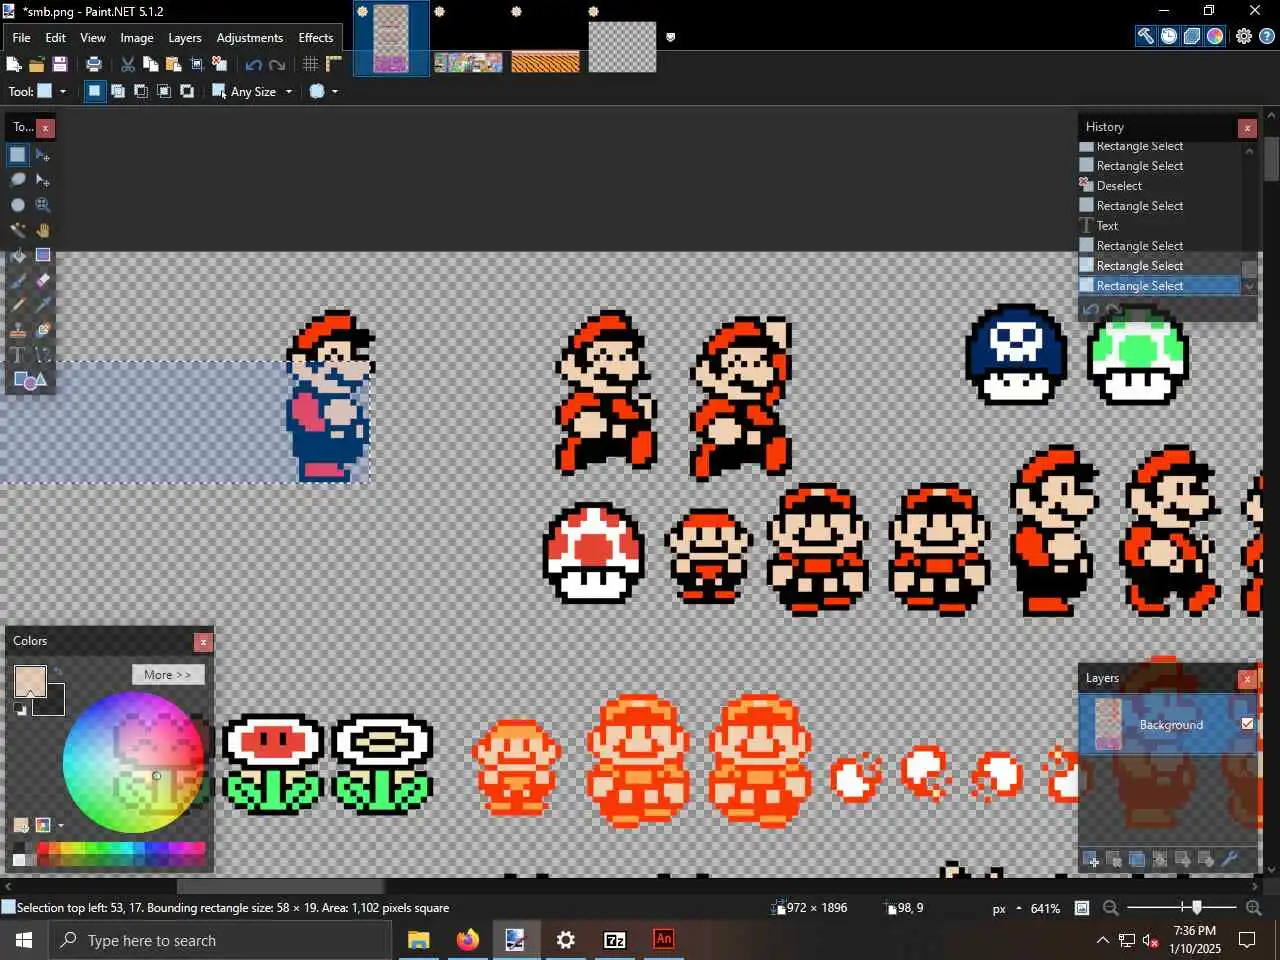Image resolution: width=1280 pixels, height=960 pixels.
Task: Open the View menu
Action: click(93, 38)
